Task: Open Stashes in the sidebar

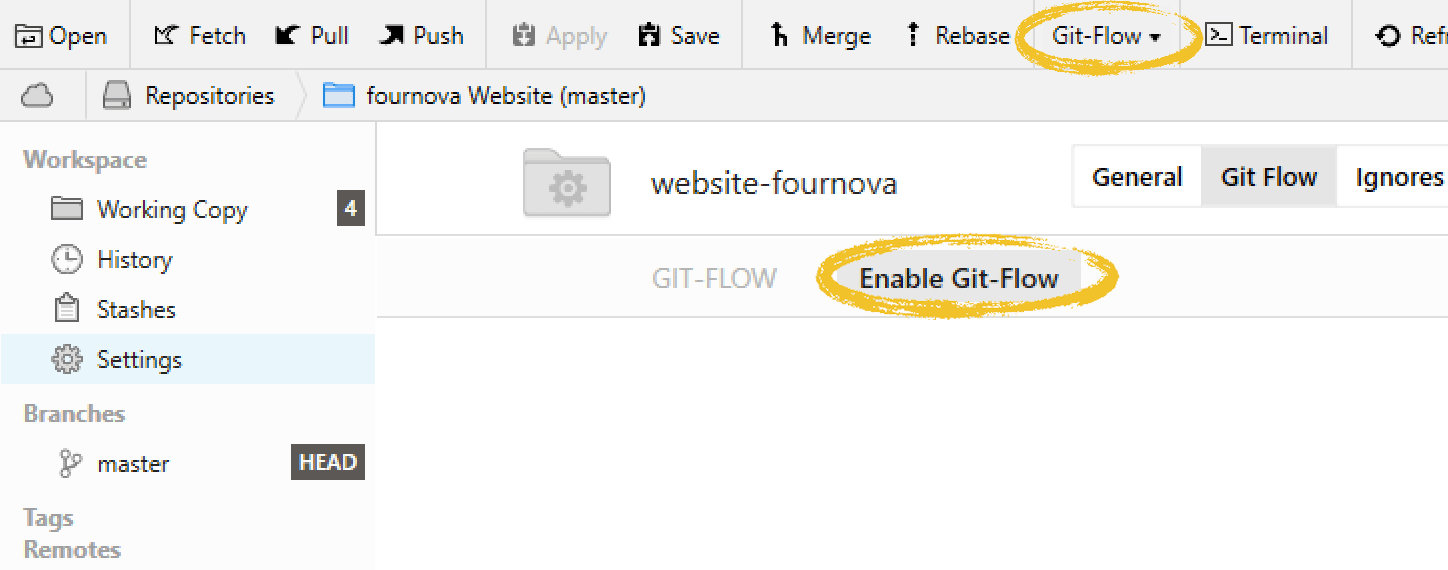Action: pos(136,310)
